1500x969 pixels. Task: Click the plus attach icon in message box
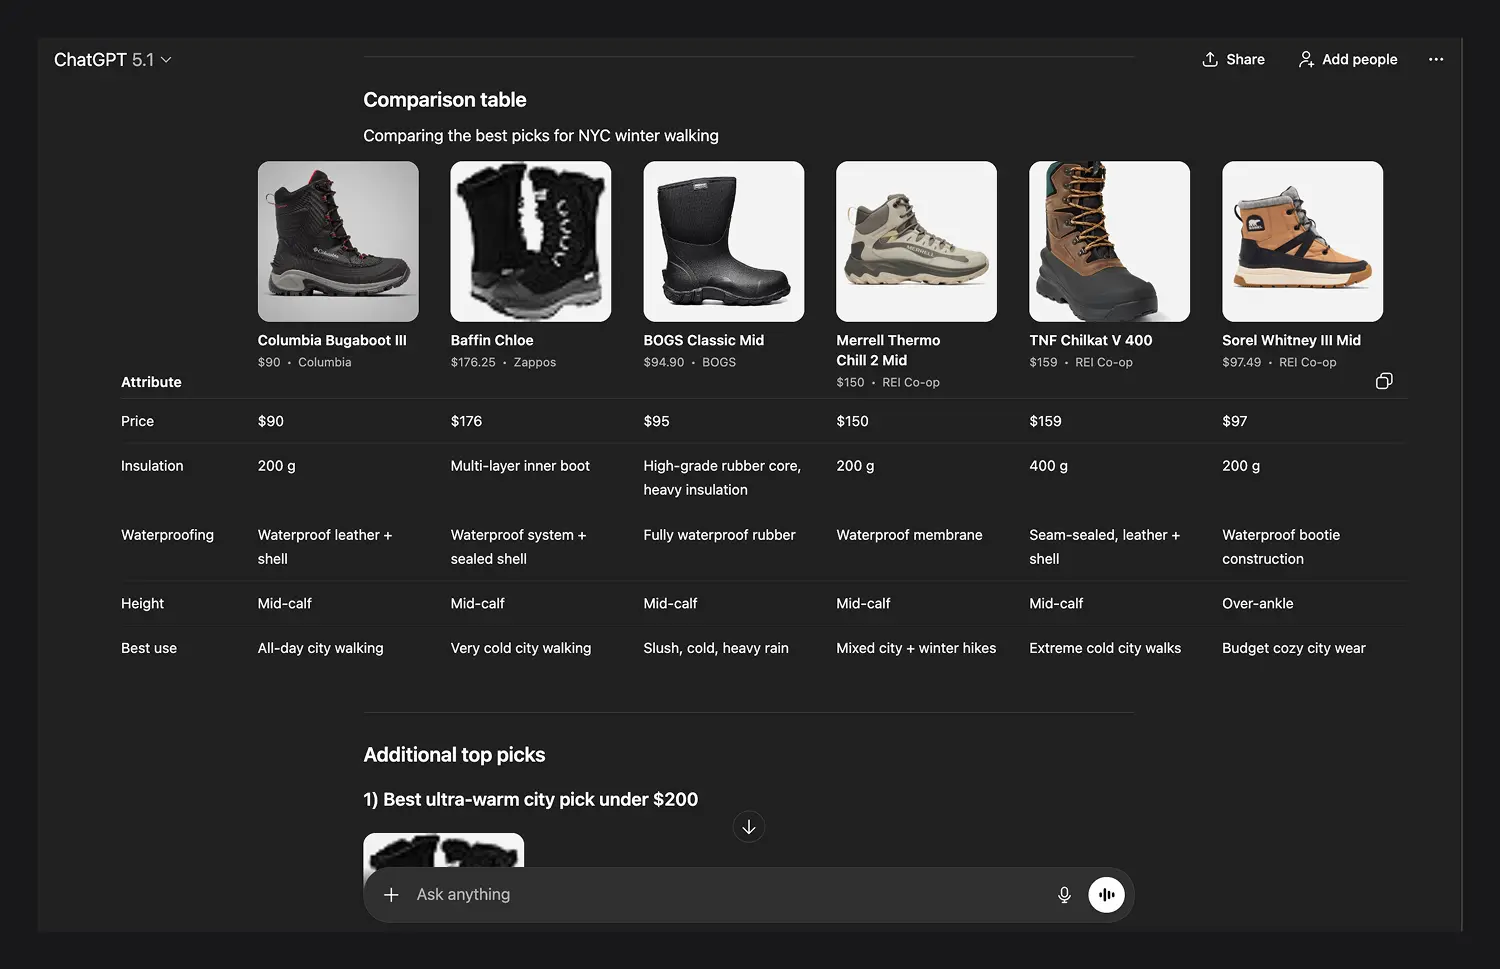(391, 895)
